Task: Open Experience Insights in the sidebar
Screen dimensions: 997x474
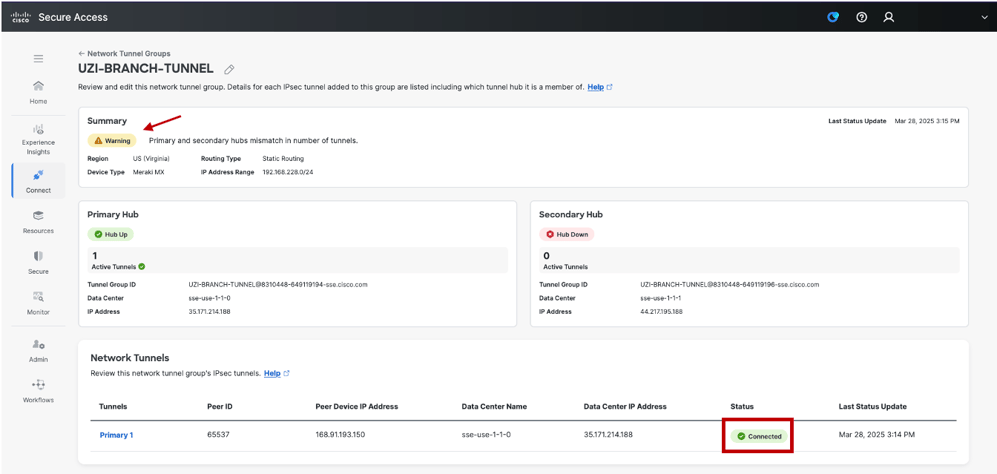Action: click(x=38, y=139)
